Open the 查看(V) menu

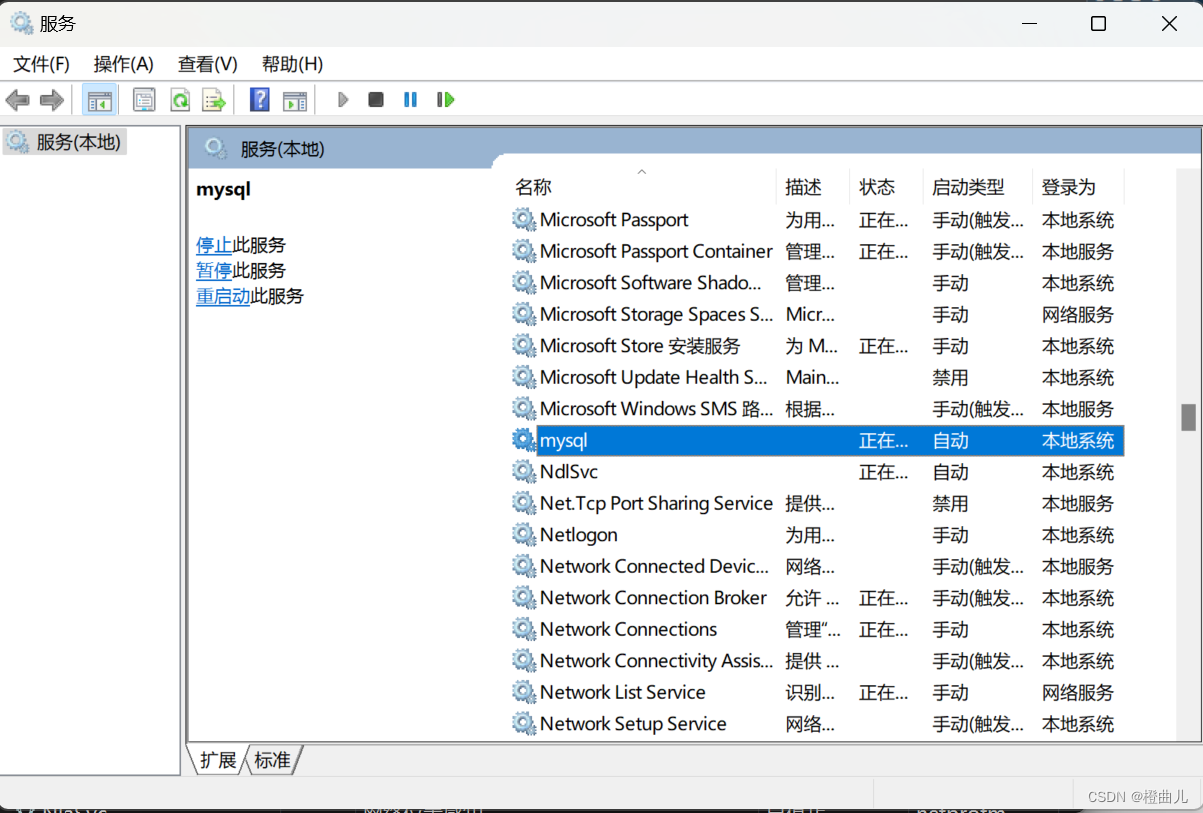point(208,64)
